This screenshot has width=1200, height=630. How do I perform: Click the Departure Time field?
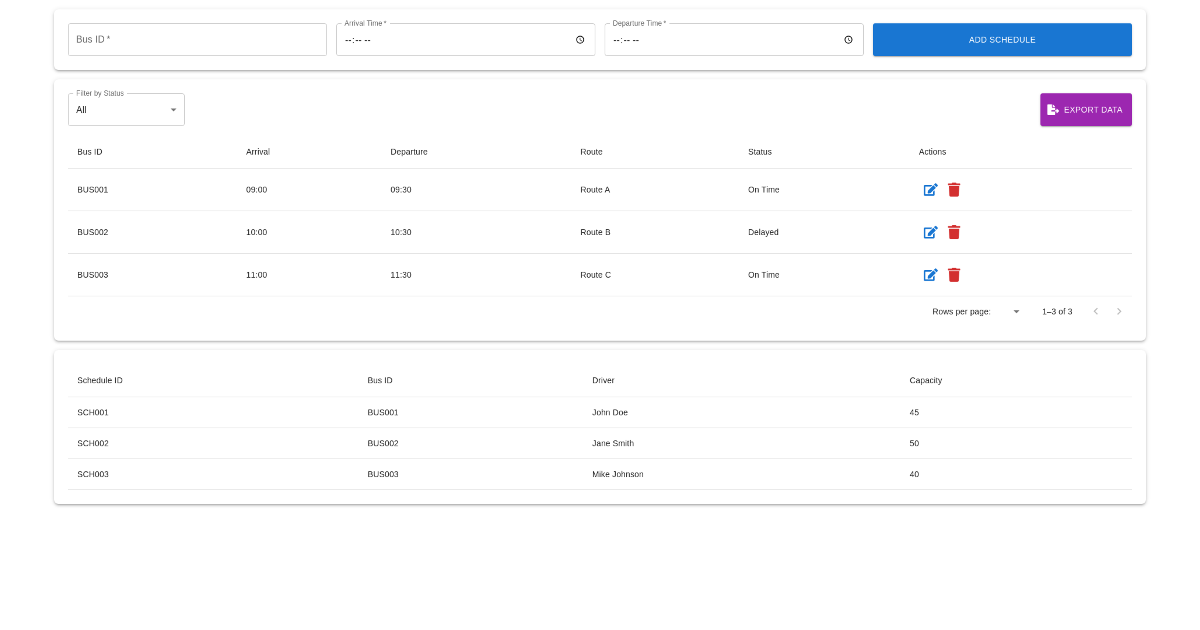click(x=720, y=40)
